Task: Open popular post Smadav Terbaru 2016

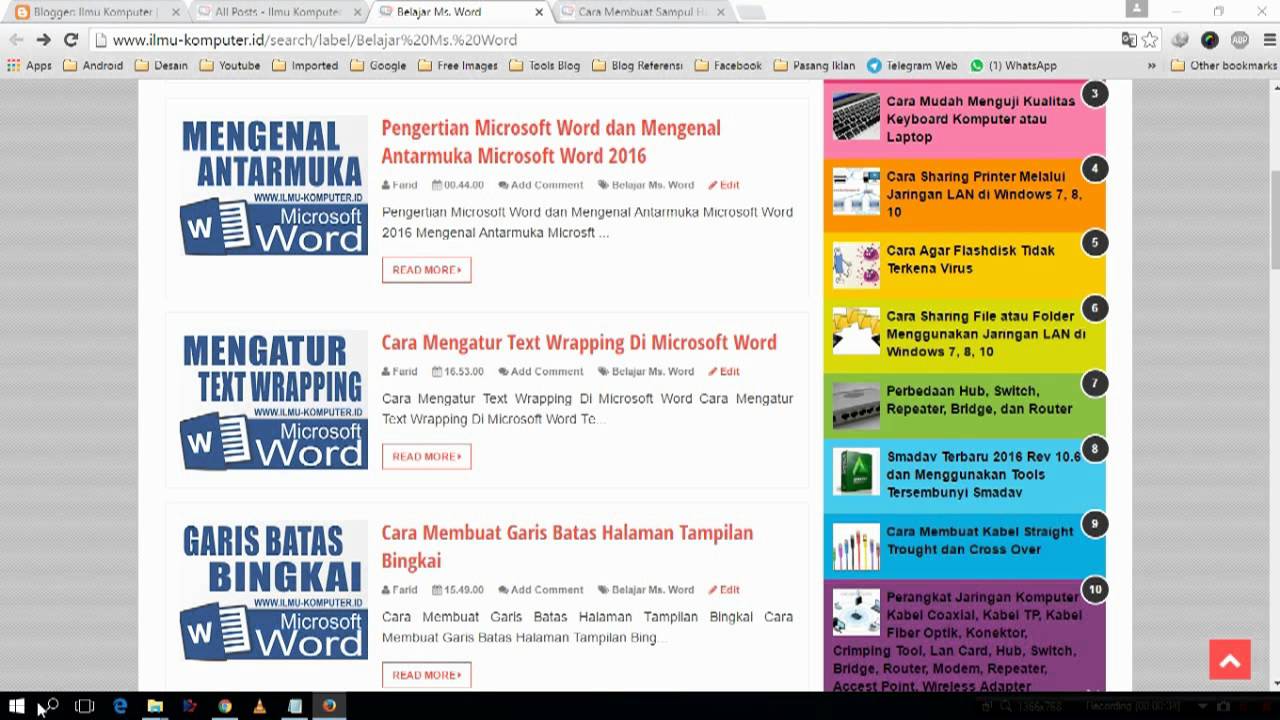Action: pyautogui.click(x=984, y=475)
